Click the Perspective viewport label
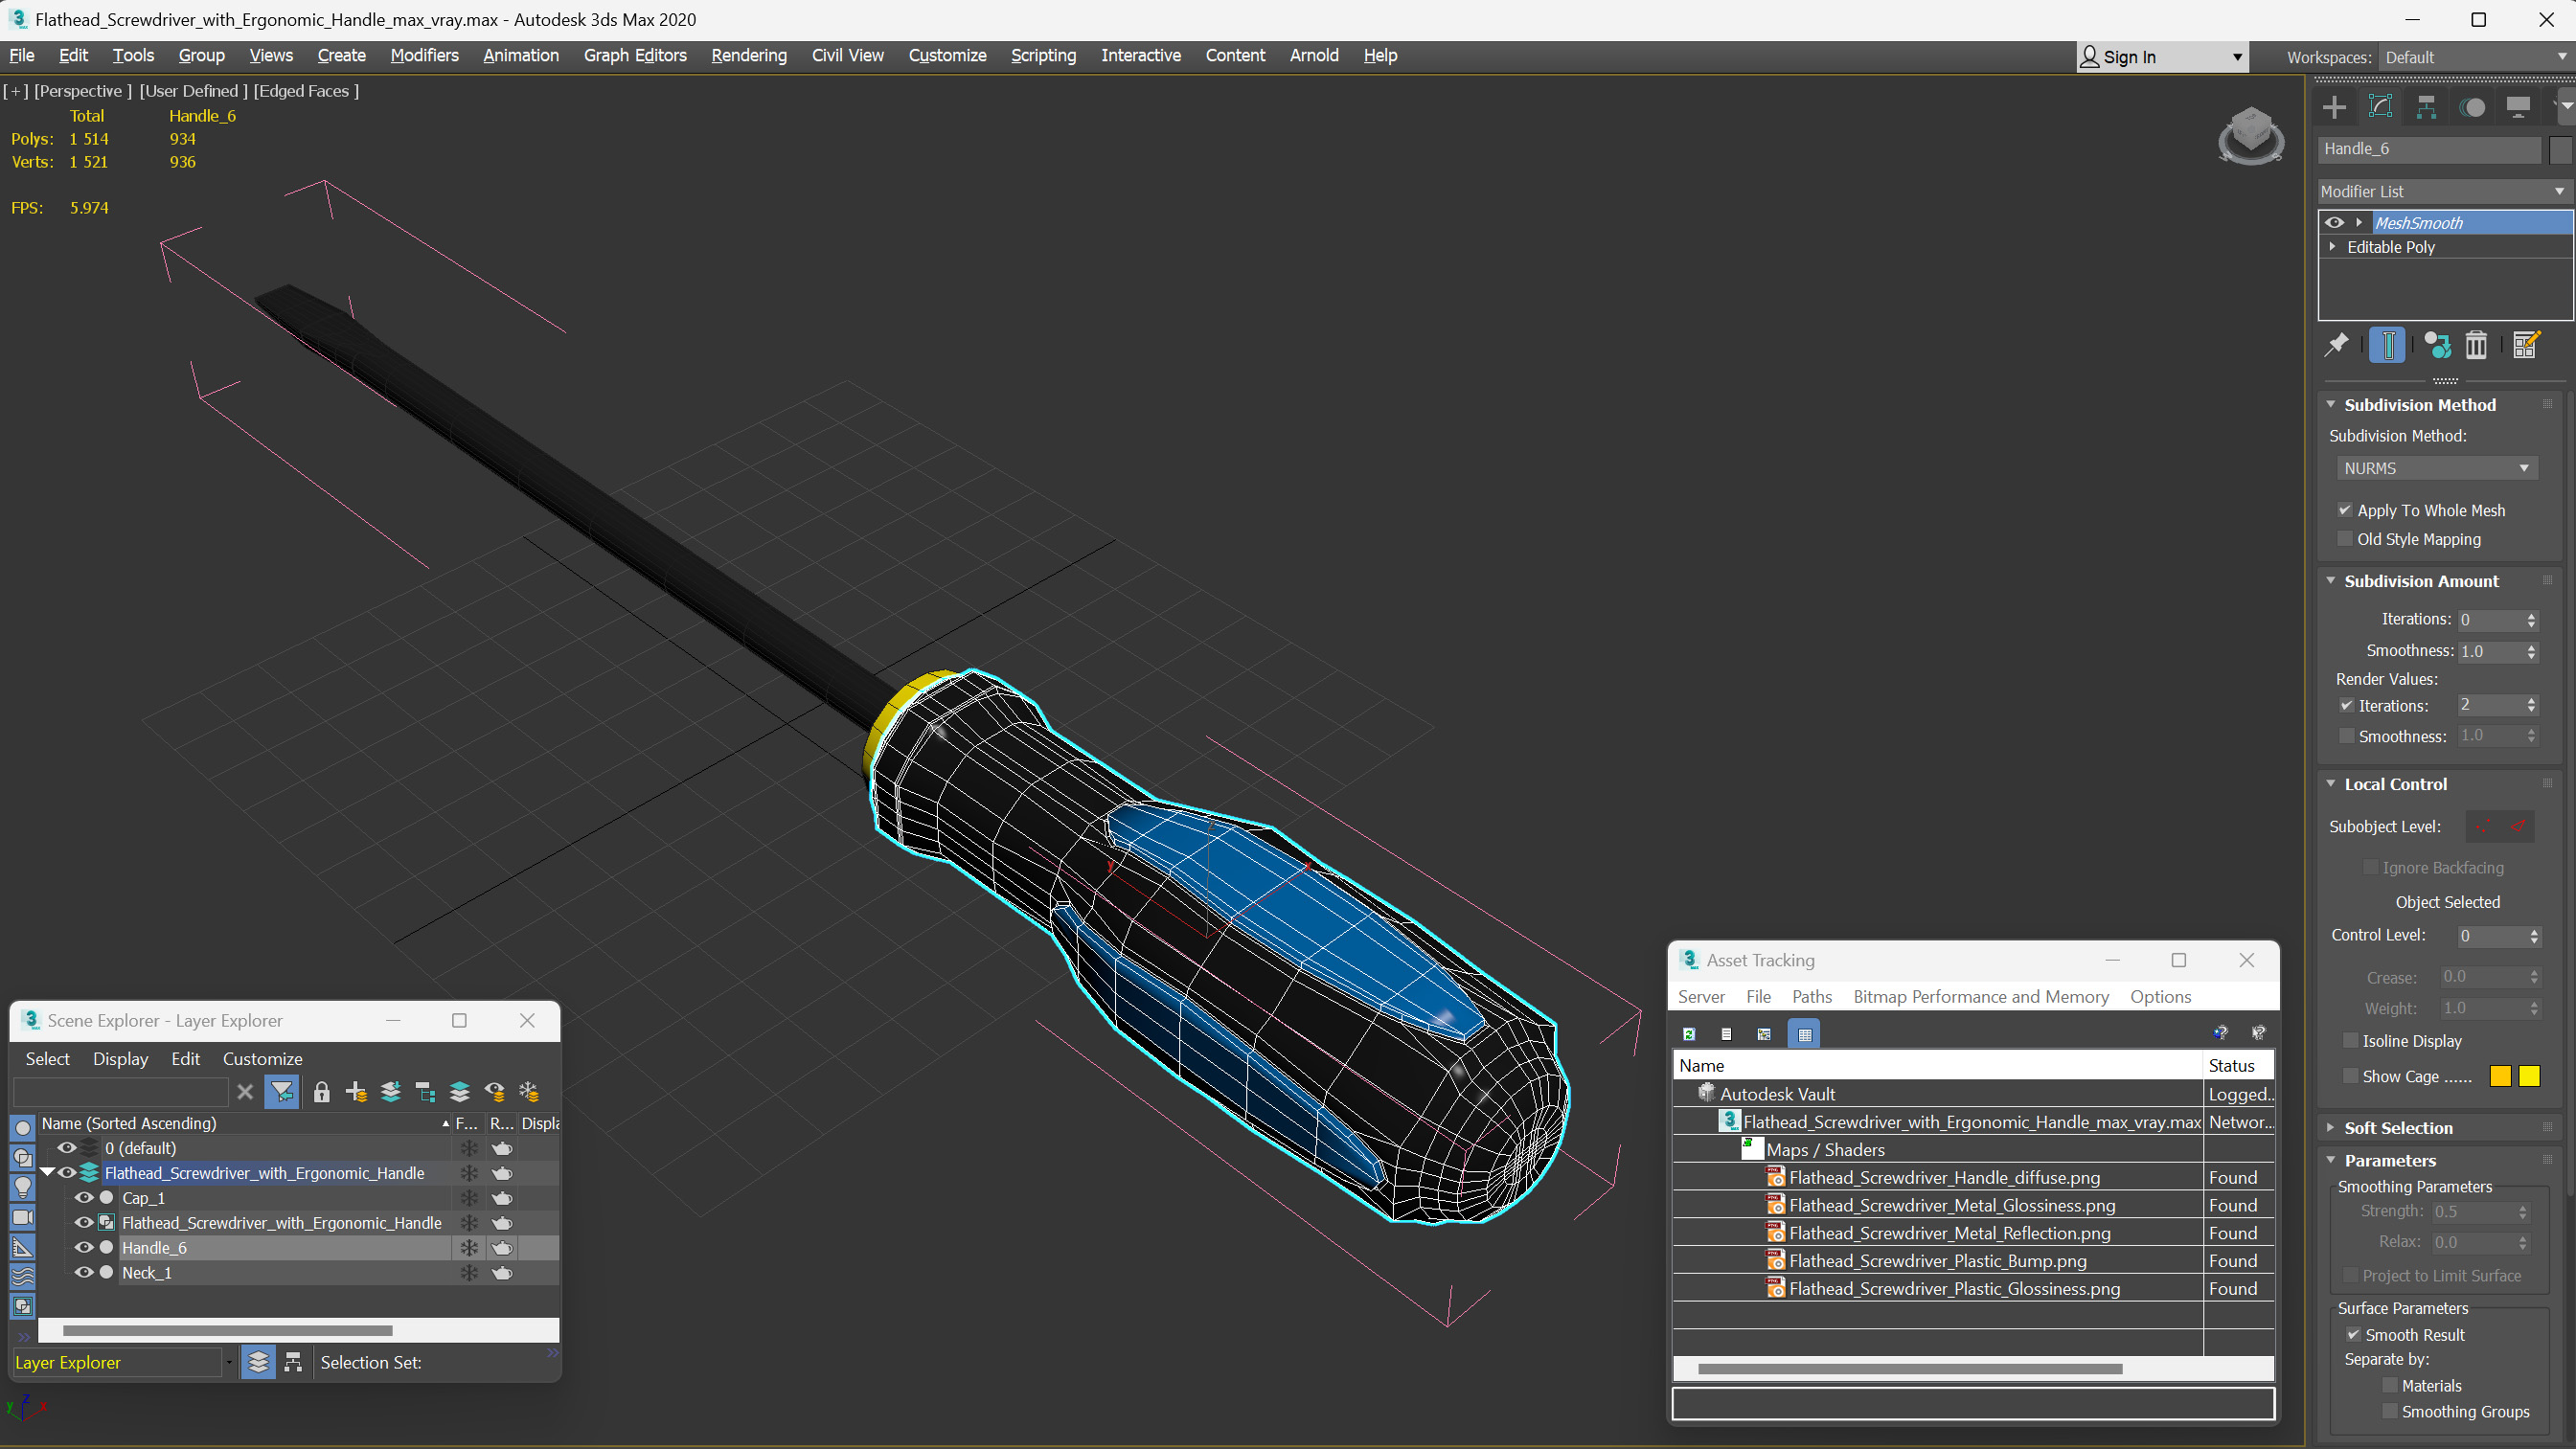This screenshot has width=2576, height=1449. point(83,91)
